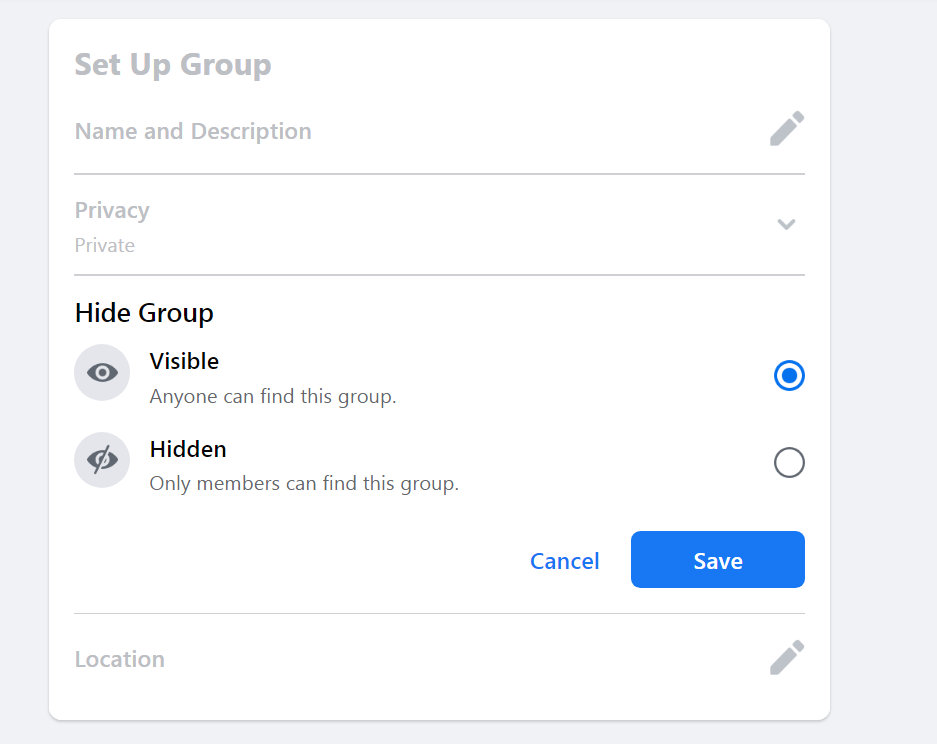The image size is (937, 744).
Task: Expand the Privacy chevron arrow
Action: click(x=786, y=224)
